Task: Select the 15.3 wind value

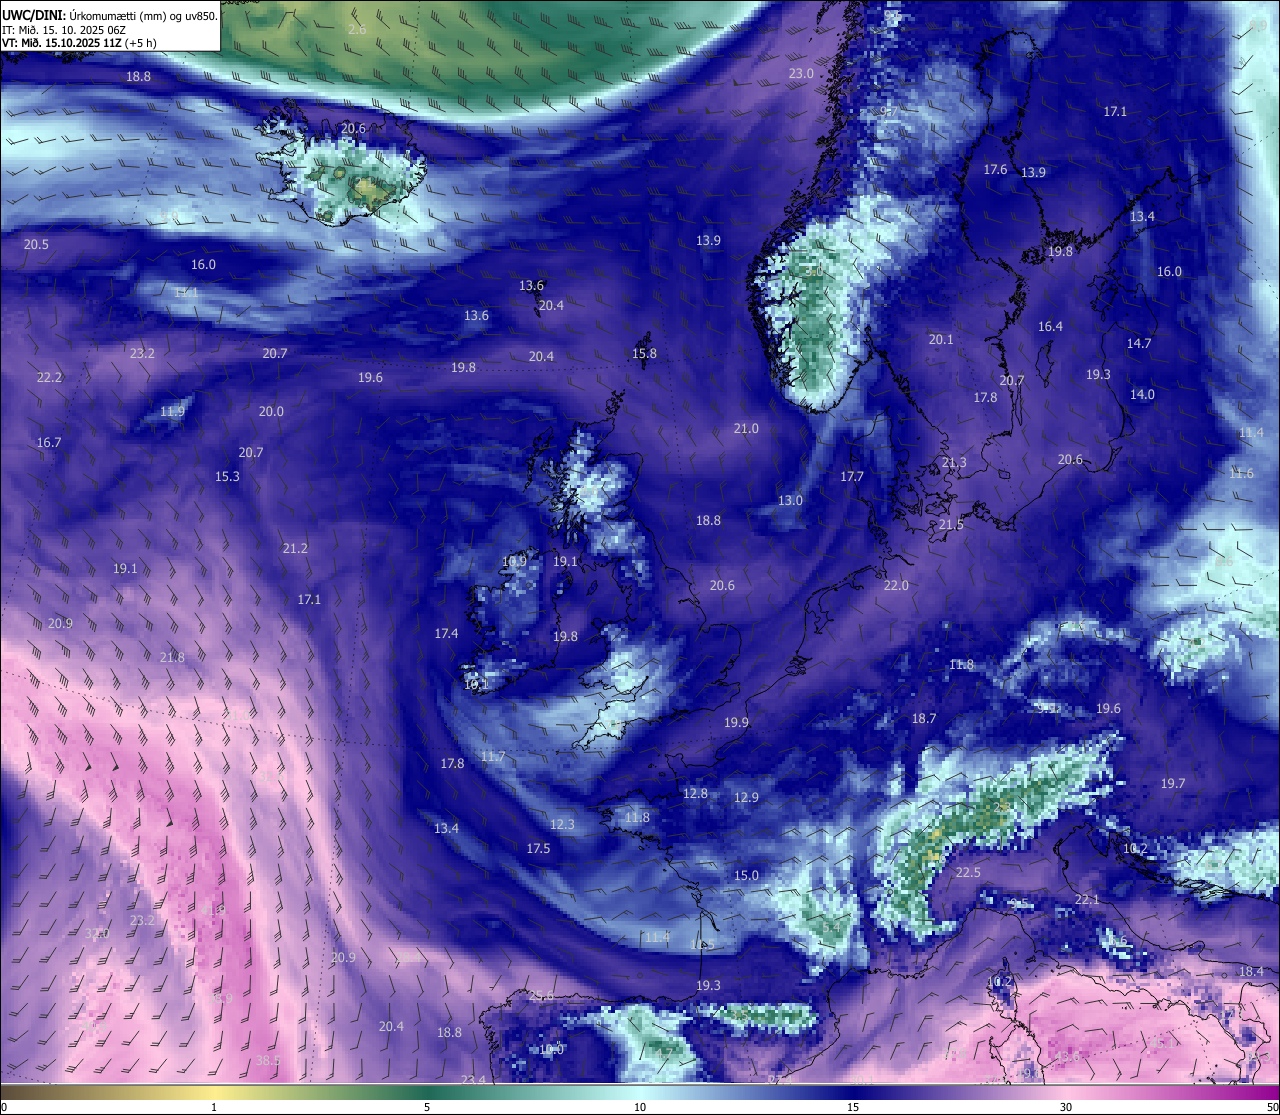Action: [227, 477]
